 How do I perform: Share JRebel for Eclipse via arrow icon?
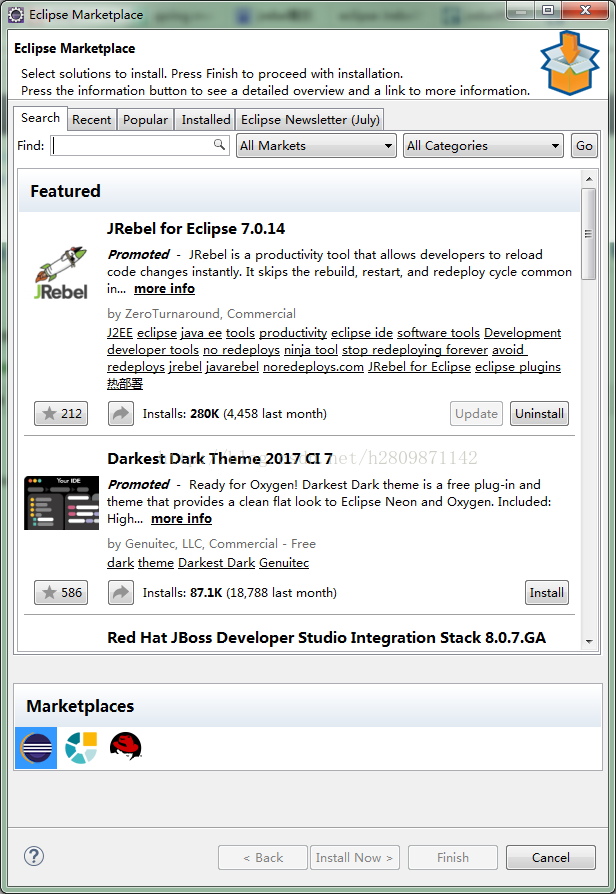coord(121,413)
